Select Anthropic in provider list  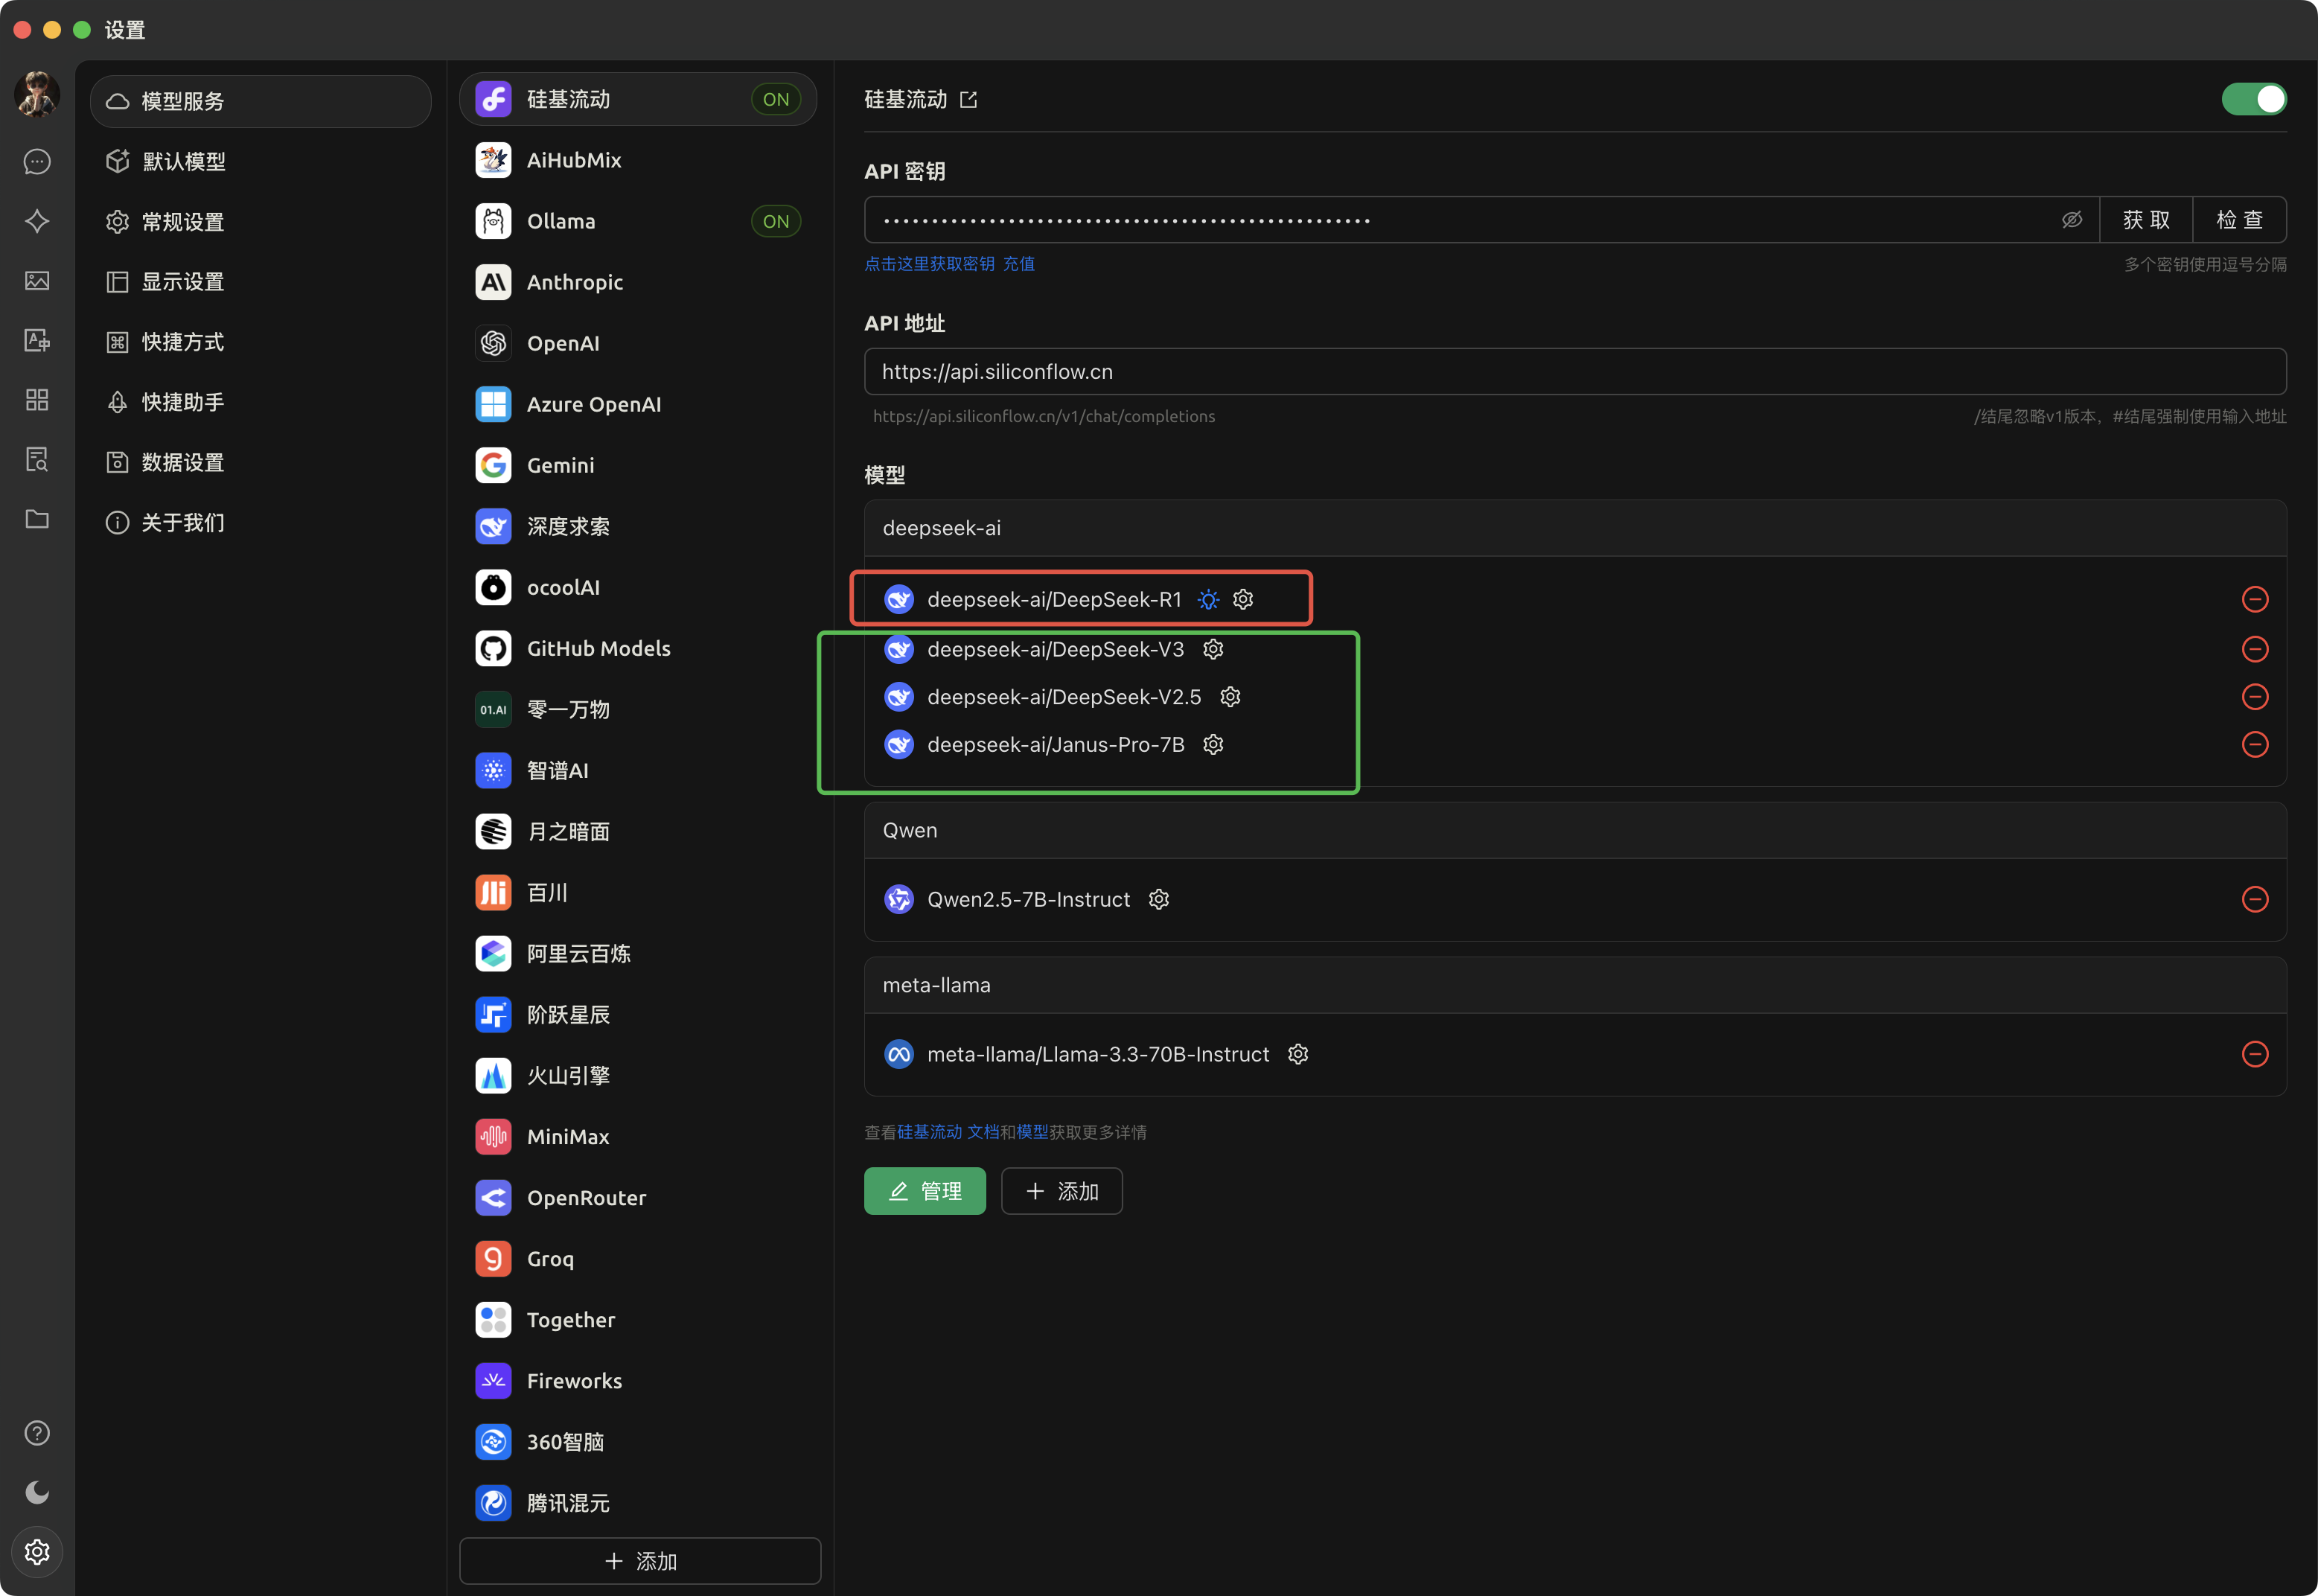(575, 282)
